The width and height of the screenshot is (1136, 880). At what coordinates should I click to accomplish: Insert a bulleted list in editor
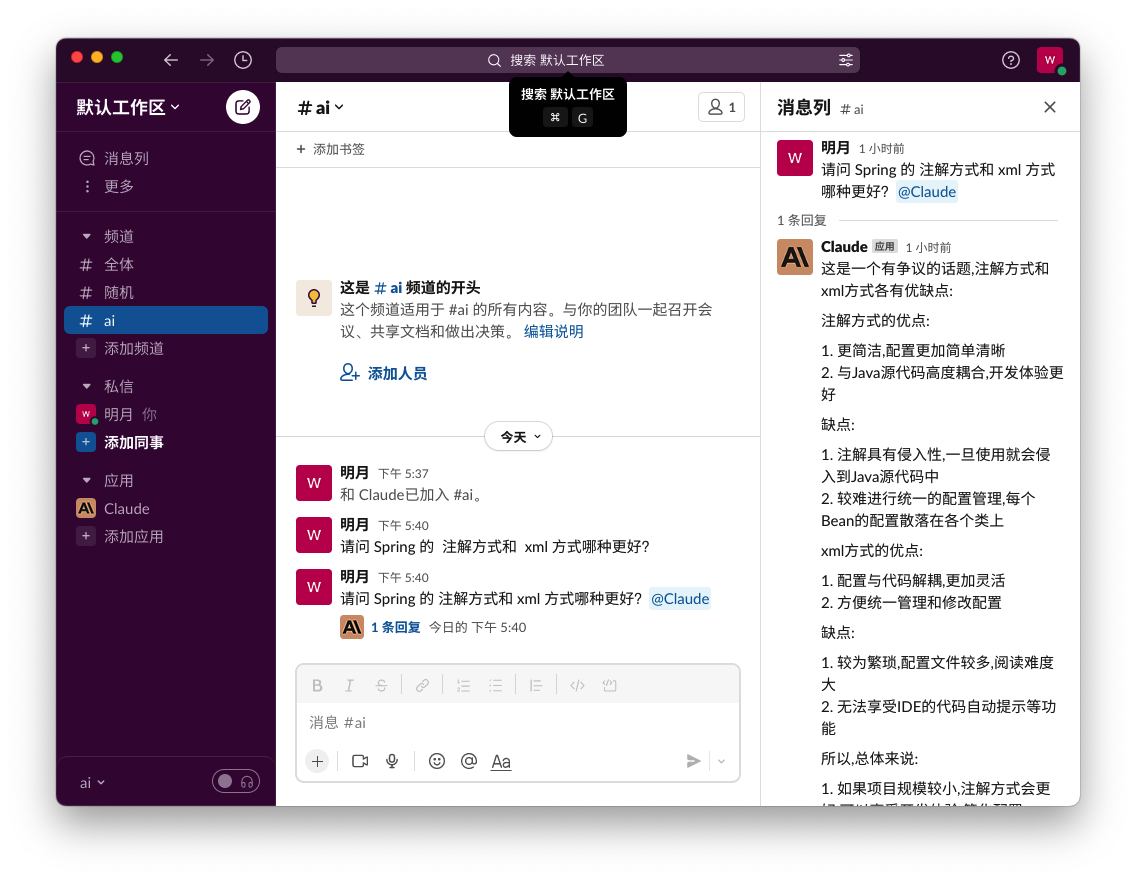coord(496,685)
